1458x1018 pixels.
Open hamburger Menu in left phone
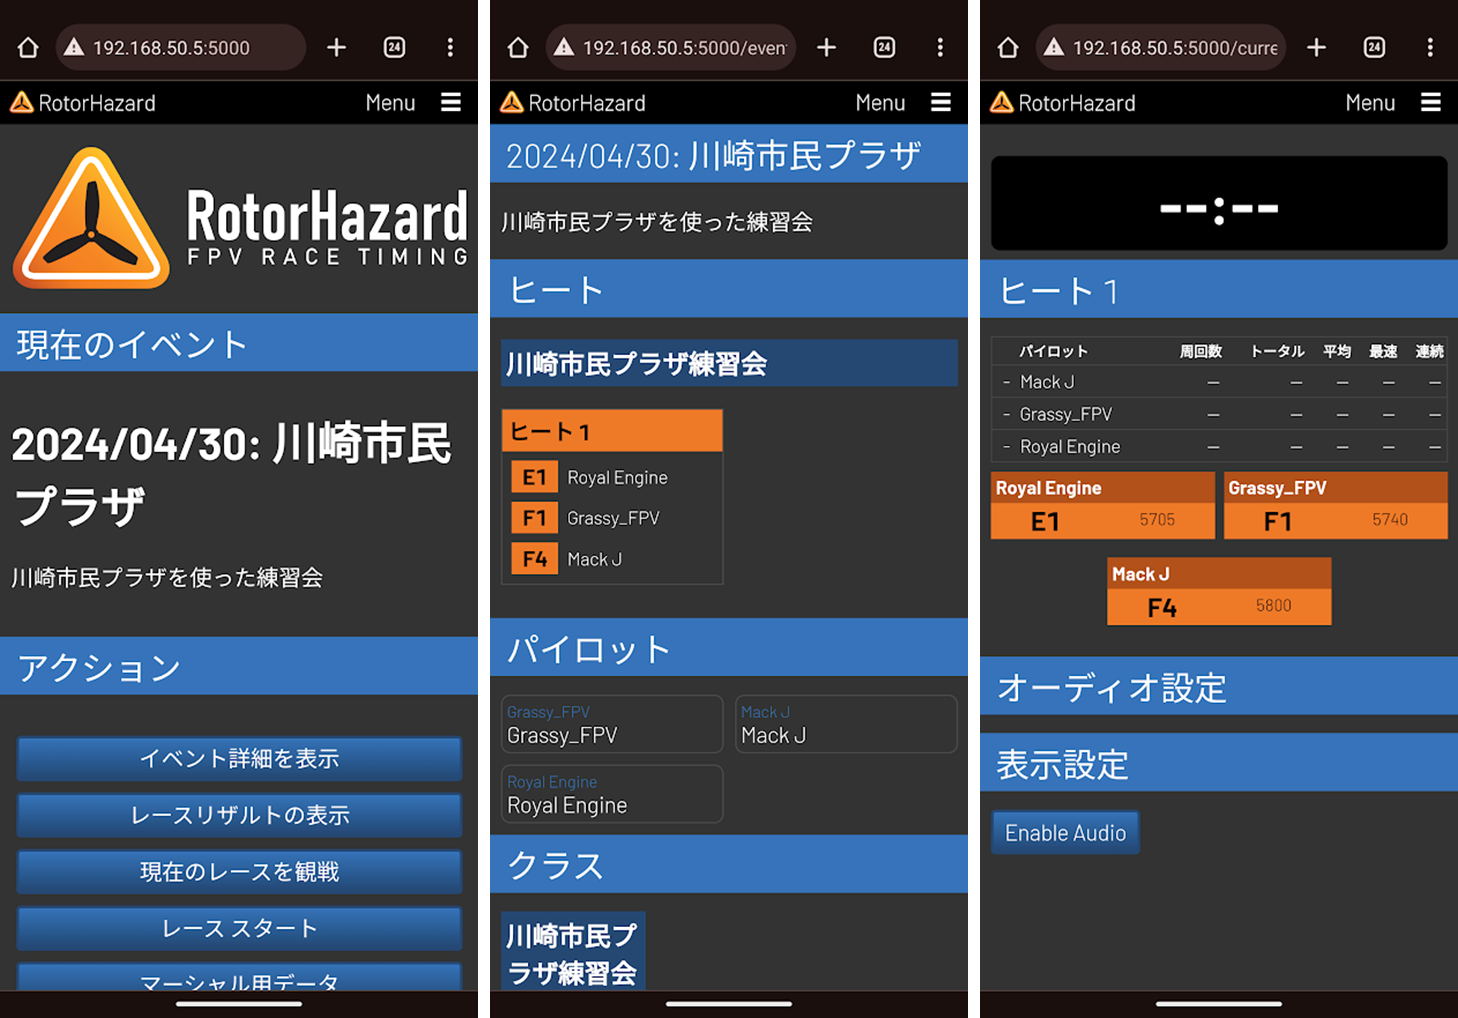tap(413, 102)
